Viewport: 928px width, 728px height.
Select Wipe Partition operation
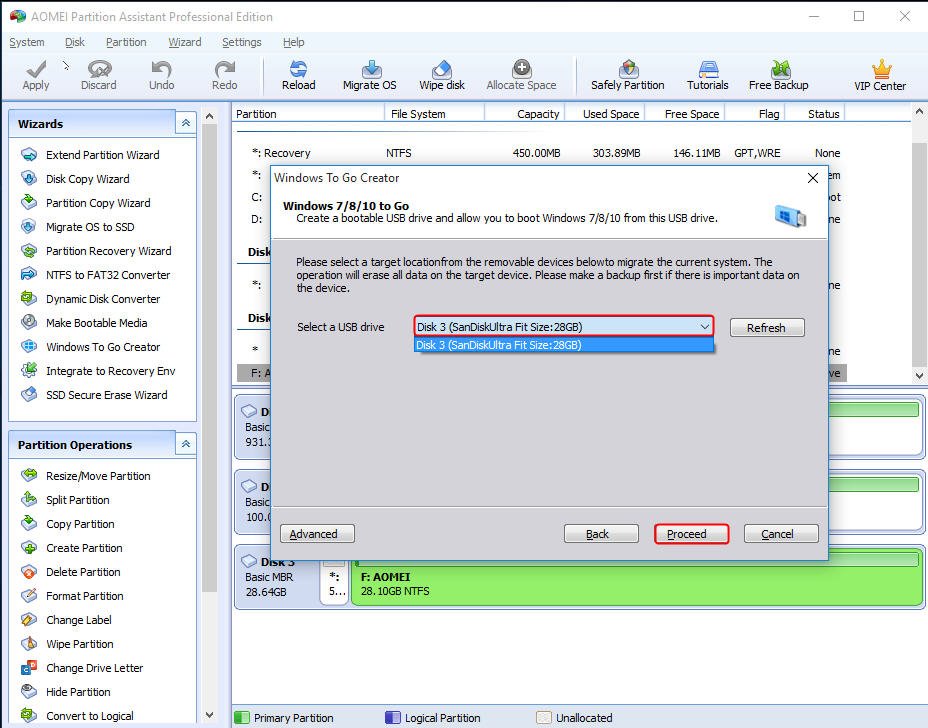point(67,644)
